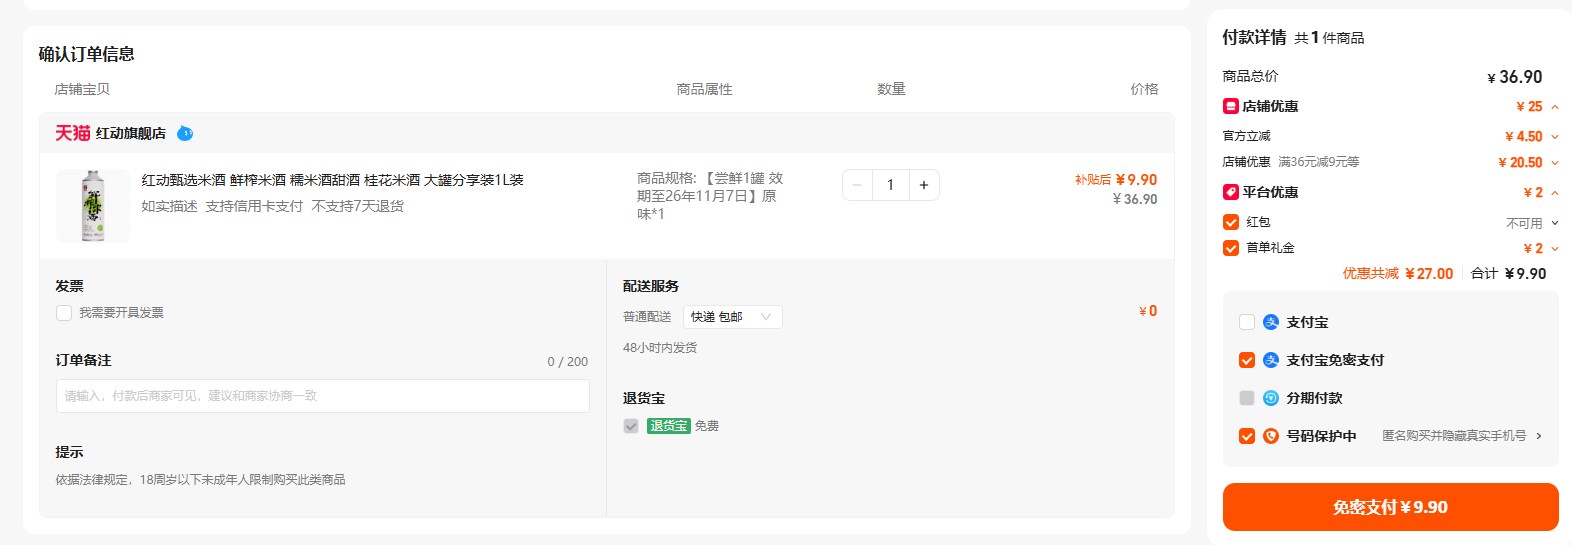The width and height of the screenshot is (1572, 545).
Task: Click the minus quantity button
Action: (857, 185)
